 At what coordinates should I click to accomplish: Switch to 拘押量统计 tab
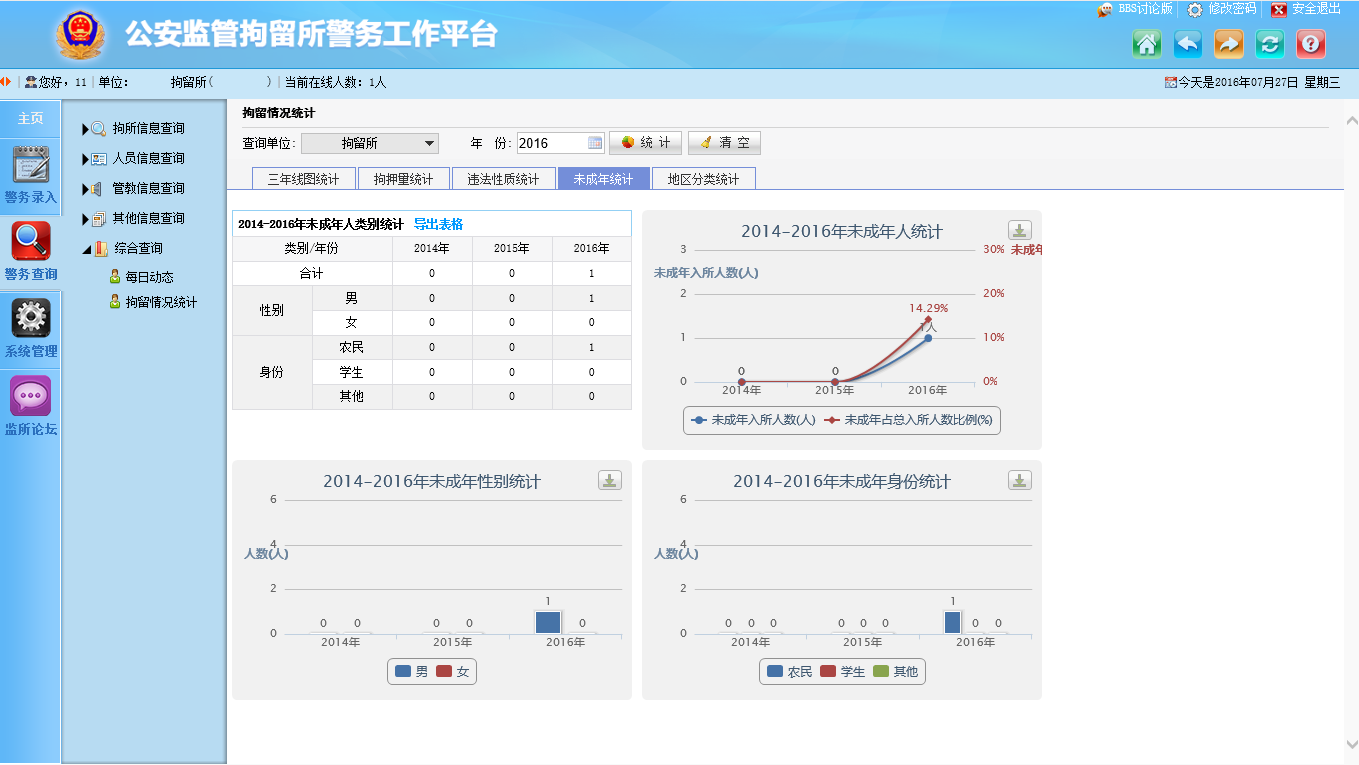tap(404, 179)
